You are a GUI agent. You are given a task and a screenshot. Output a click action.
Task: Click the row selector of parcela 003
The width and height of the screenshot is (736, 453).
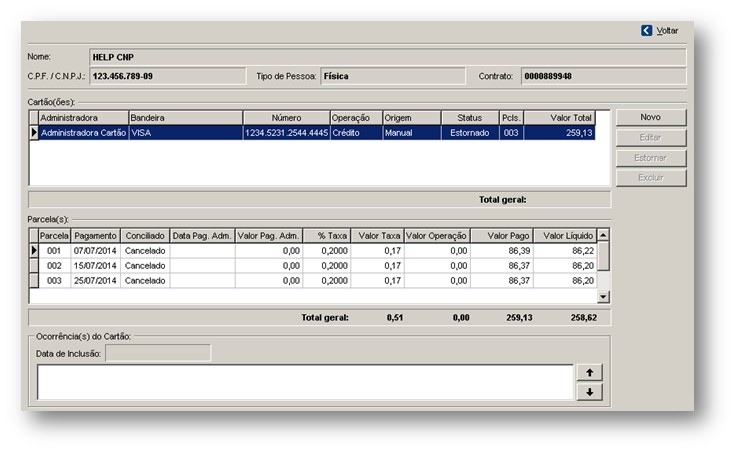34,281
